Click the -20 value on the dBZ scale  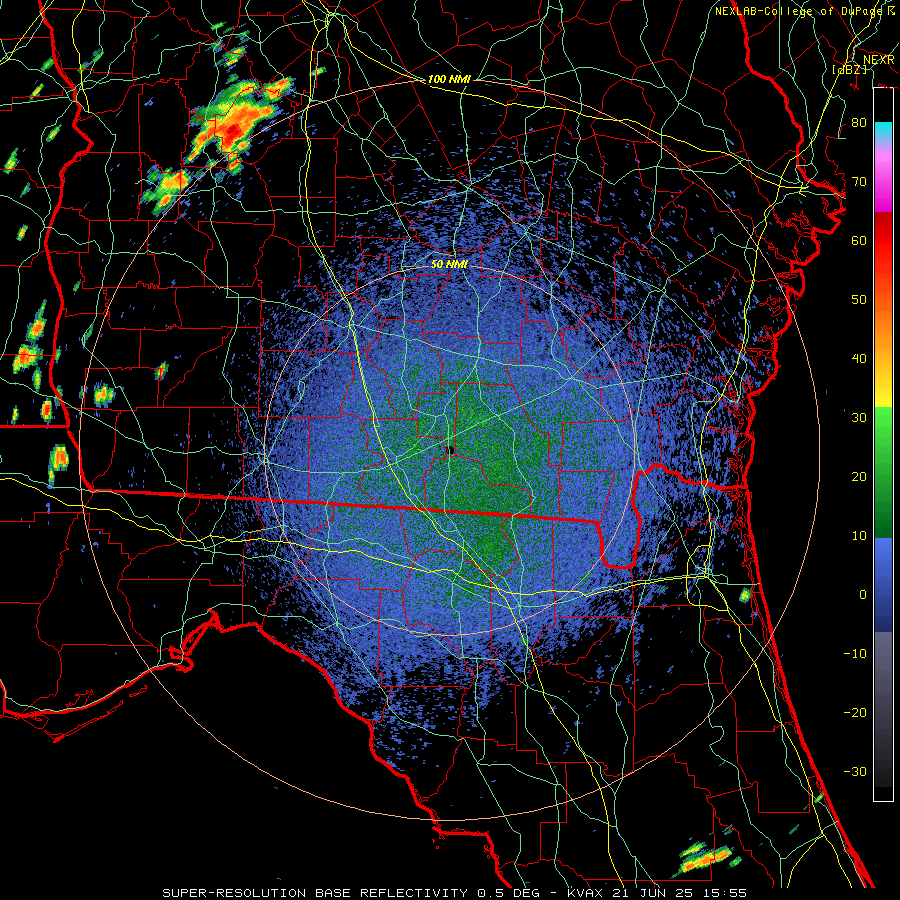pos(855,713)
